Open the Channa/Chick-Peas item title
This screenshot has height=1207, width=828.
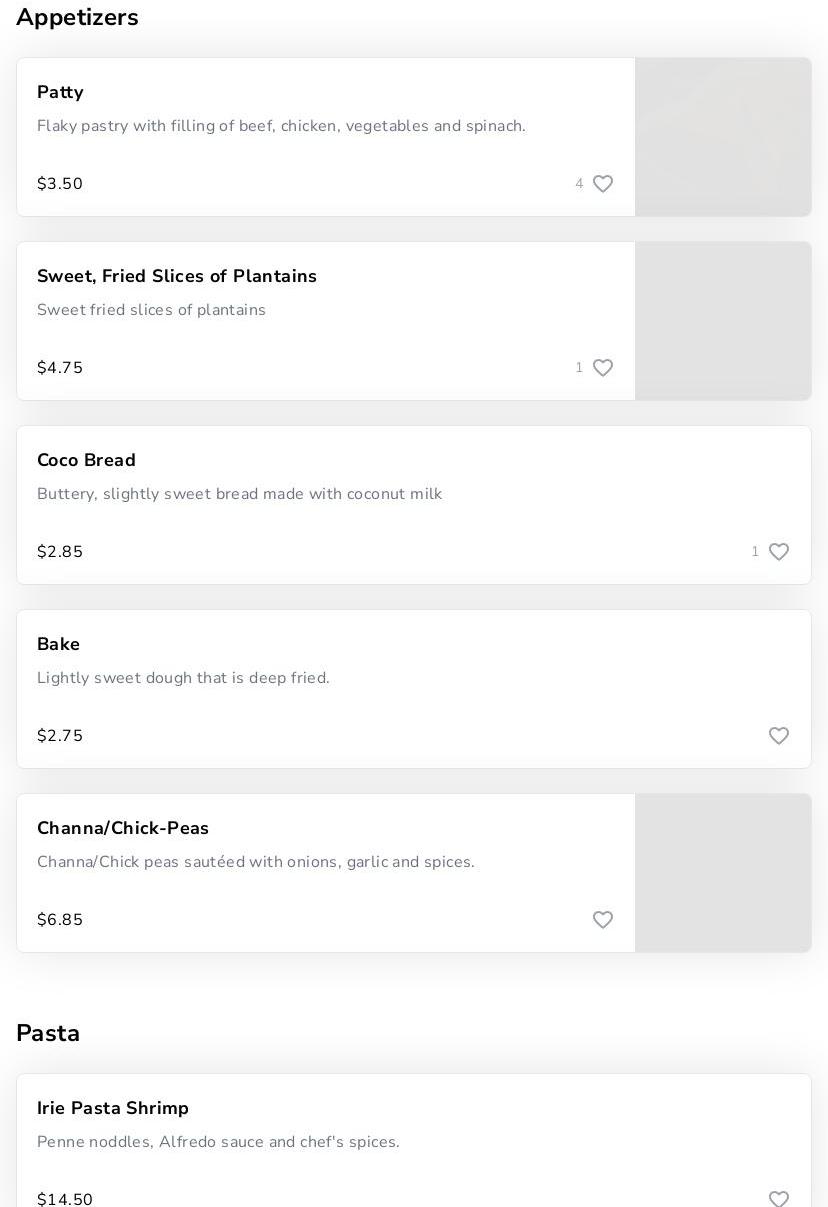tap(123, 829)
